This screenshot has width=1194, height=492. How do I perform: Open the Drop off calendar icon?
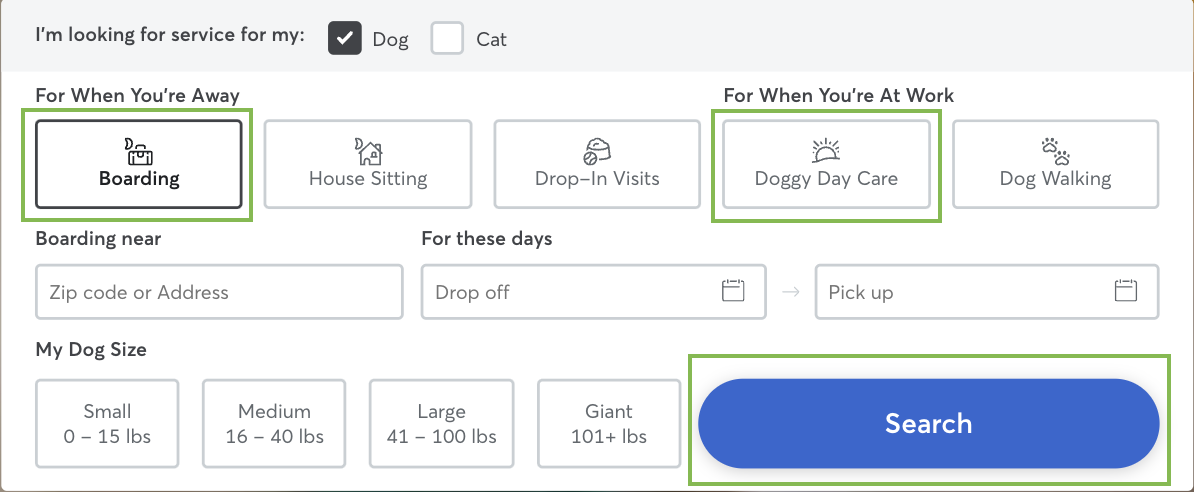(733, 291)
